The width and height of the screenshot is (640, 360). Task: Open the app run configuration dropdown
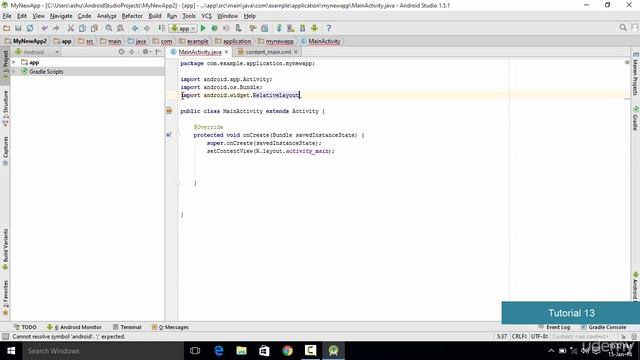coord(184,28)
